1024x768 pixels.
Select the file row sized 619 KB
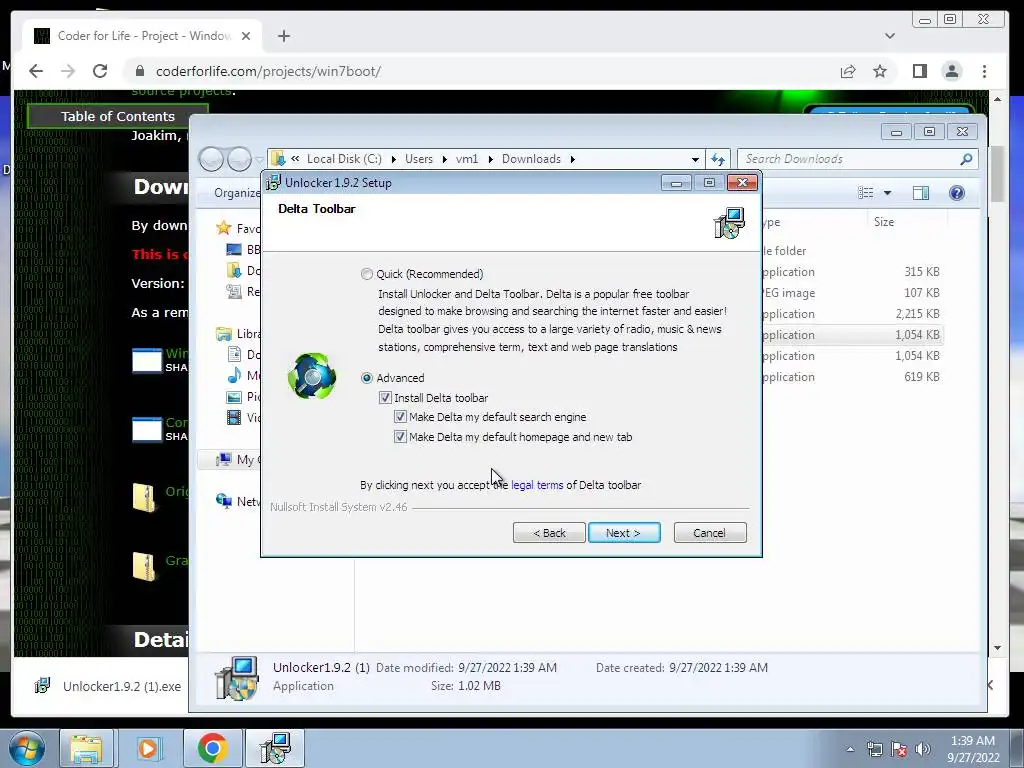(x=852, y=377)
